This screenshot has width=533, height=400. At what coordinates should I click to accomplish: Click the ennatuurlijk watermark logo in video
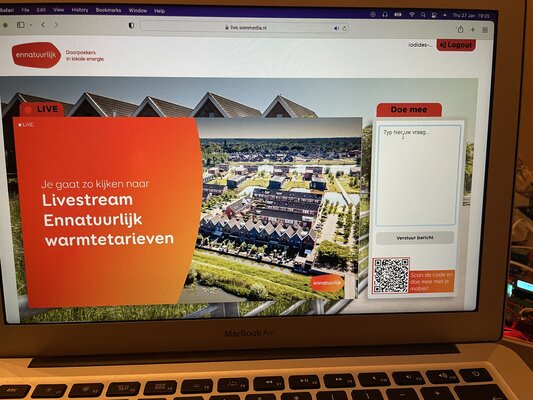click(x=327, y=283)
